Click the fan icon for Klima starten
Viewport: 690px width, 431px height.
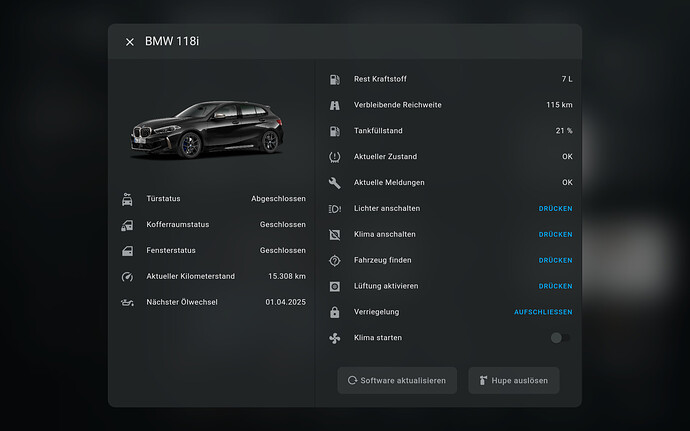pyautogui.click(x=334, y=338)
